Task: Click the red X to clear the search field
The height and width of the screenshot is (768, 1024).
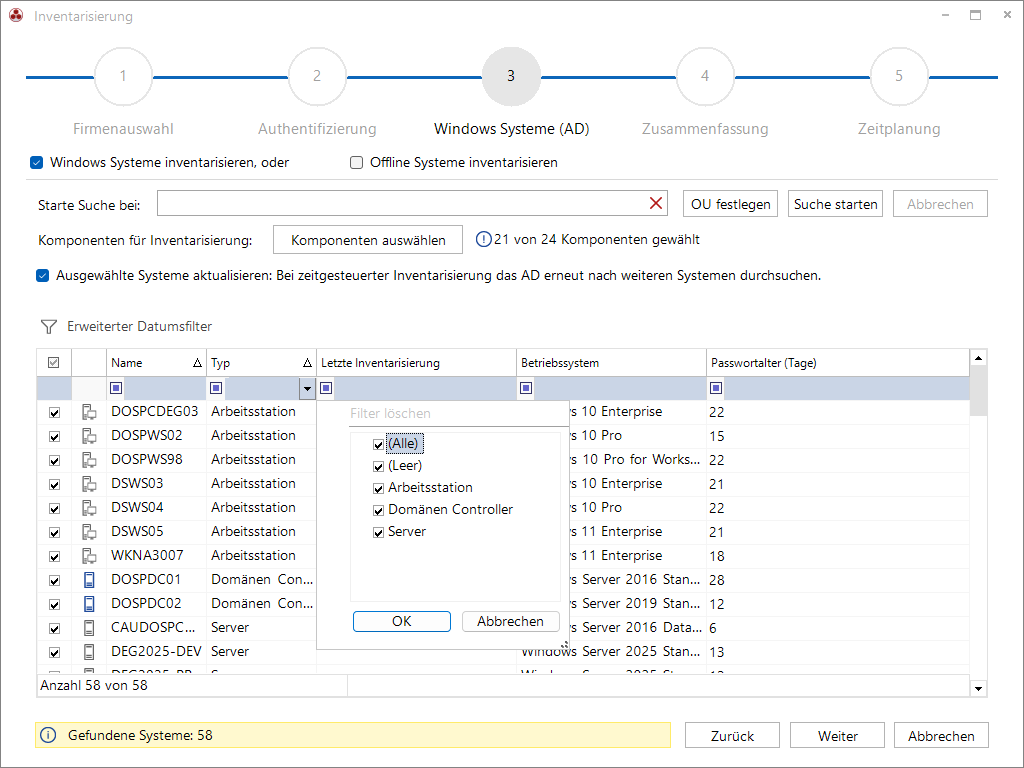Action: pos(656,203)
